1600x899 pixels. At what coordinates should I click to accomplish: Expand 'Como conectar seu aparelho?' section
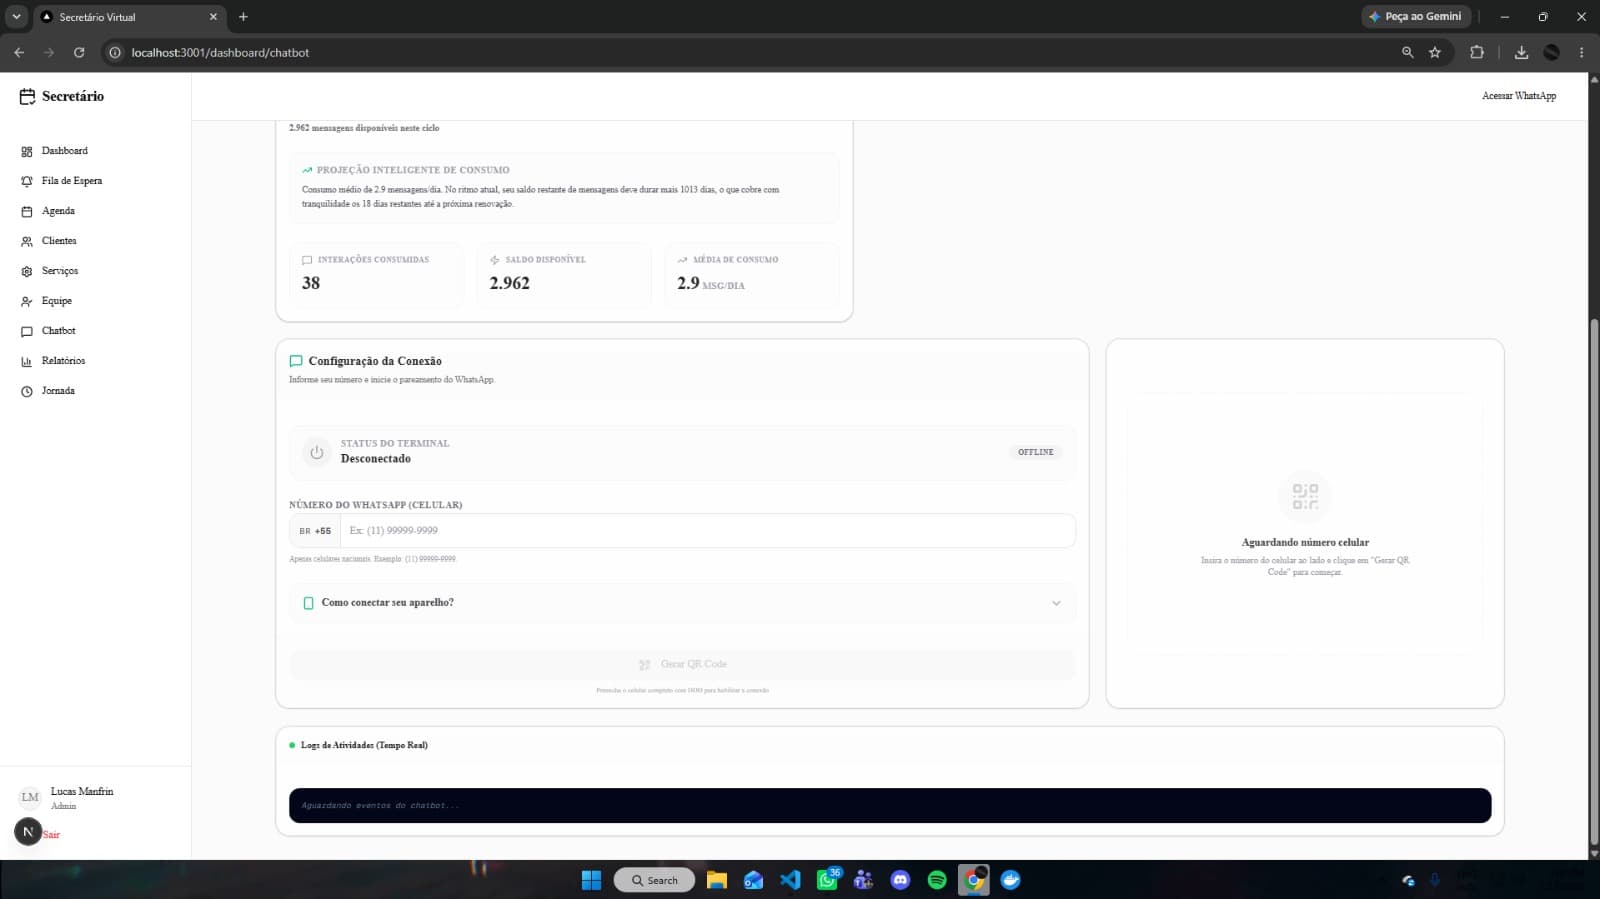click(x=682, y=603)
